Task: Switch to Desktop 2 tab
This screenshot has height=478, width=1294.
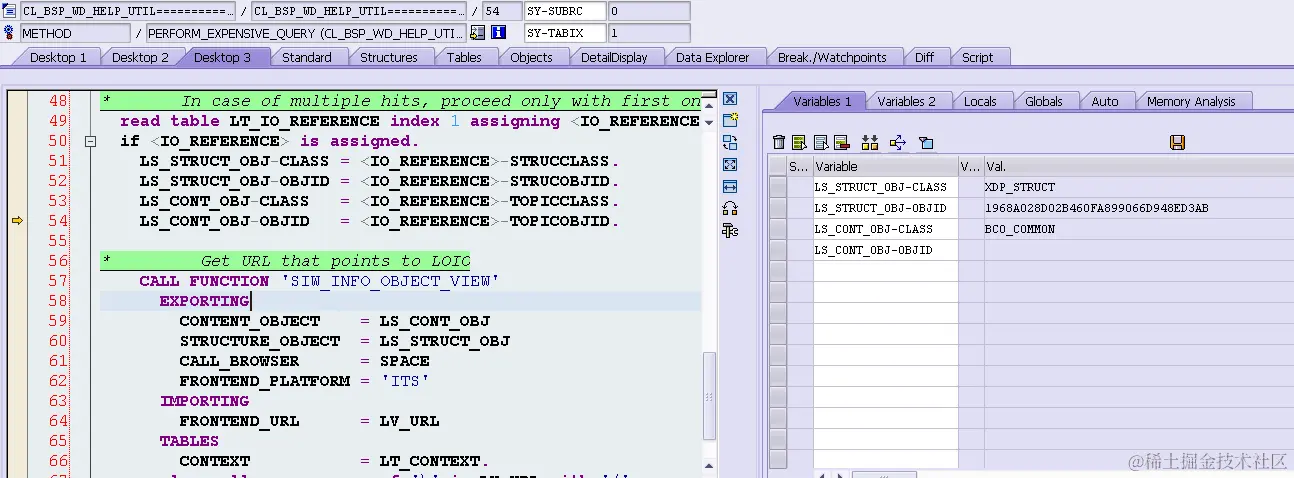Action: coord(140,57)
